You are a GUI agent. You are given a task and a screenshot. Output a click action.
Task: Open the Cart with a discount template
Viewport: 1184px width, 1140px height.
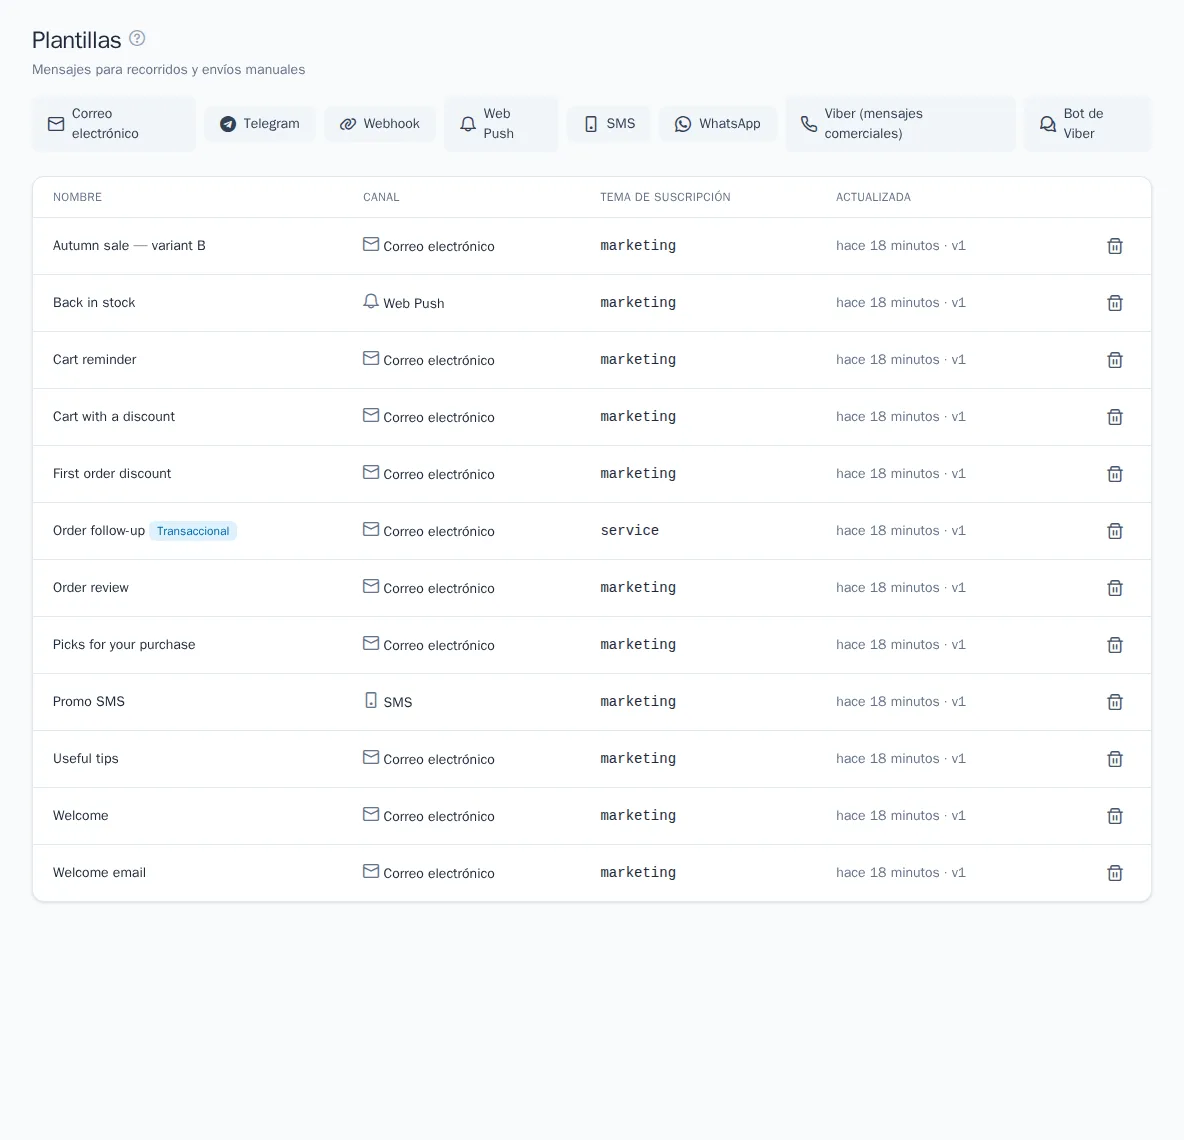114,417
